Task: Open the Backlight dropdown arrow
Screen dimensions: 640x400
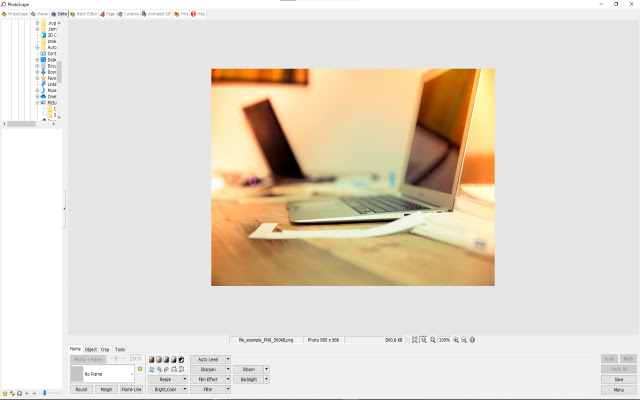Action: tap(267, 379)
